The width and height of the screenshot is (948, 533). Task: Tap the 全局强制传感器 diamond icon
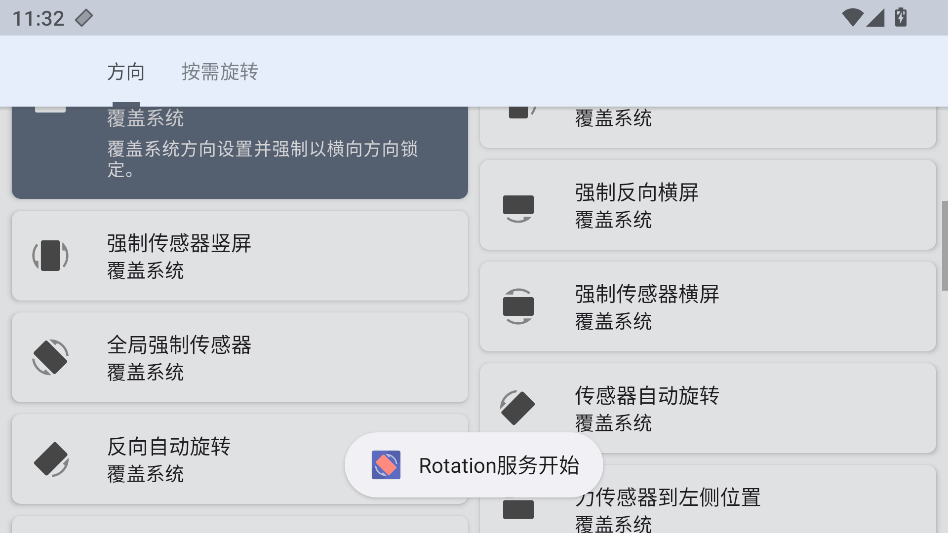tap(50, 357)
